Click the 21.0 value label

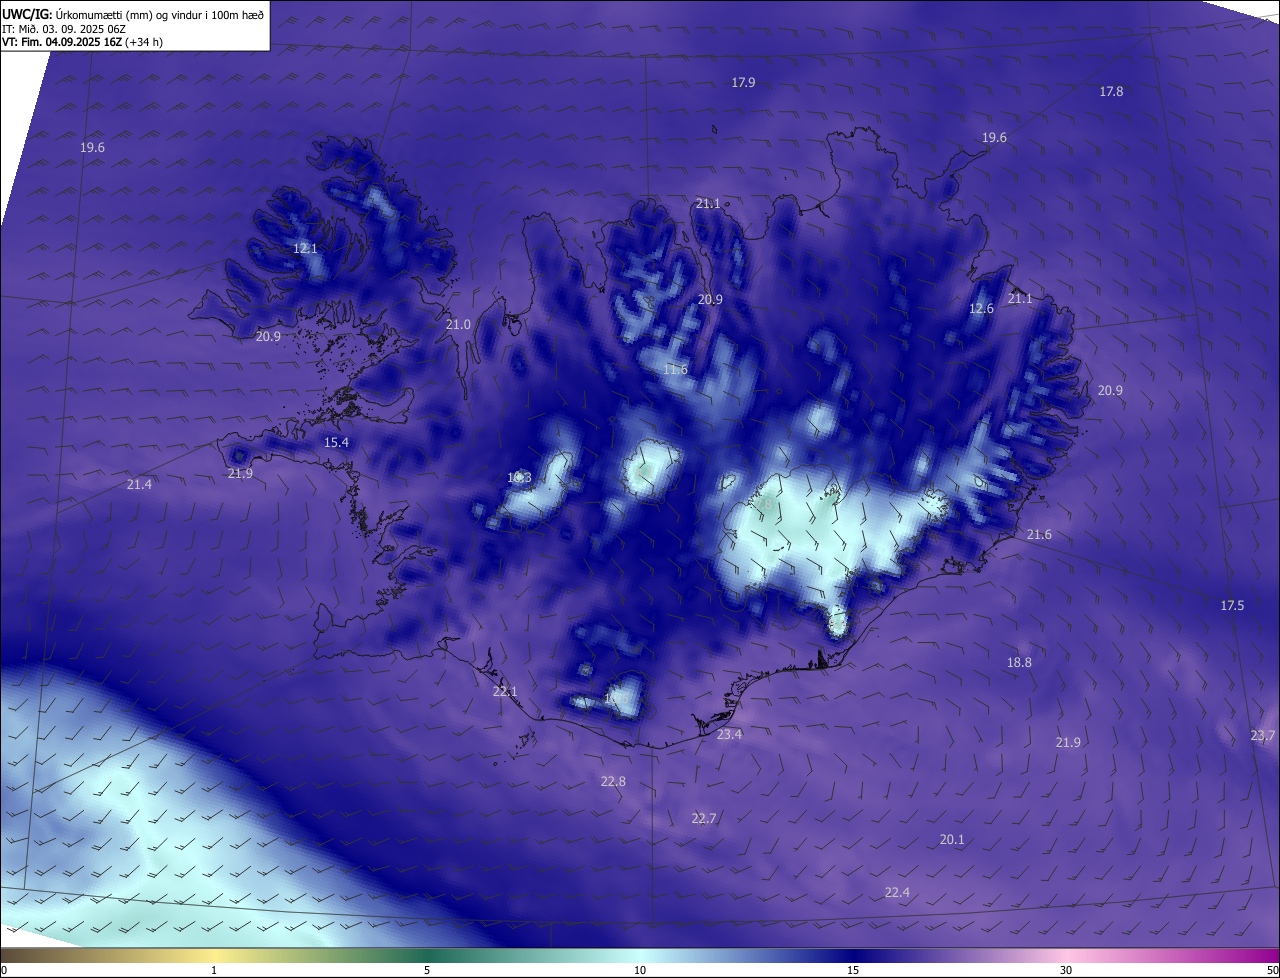[458, 324]
